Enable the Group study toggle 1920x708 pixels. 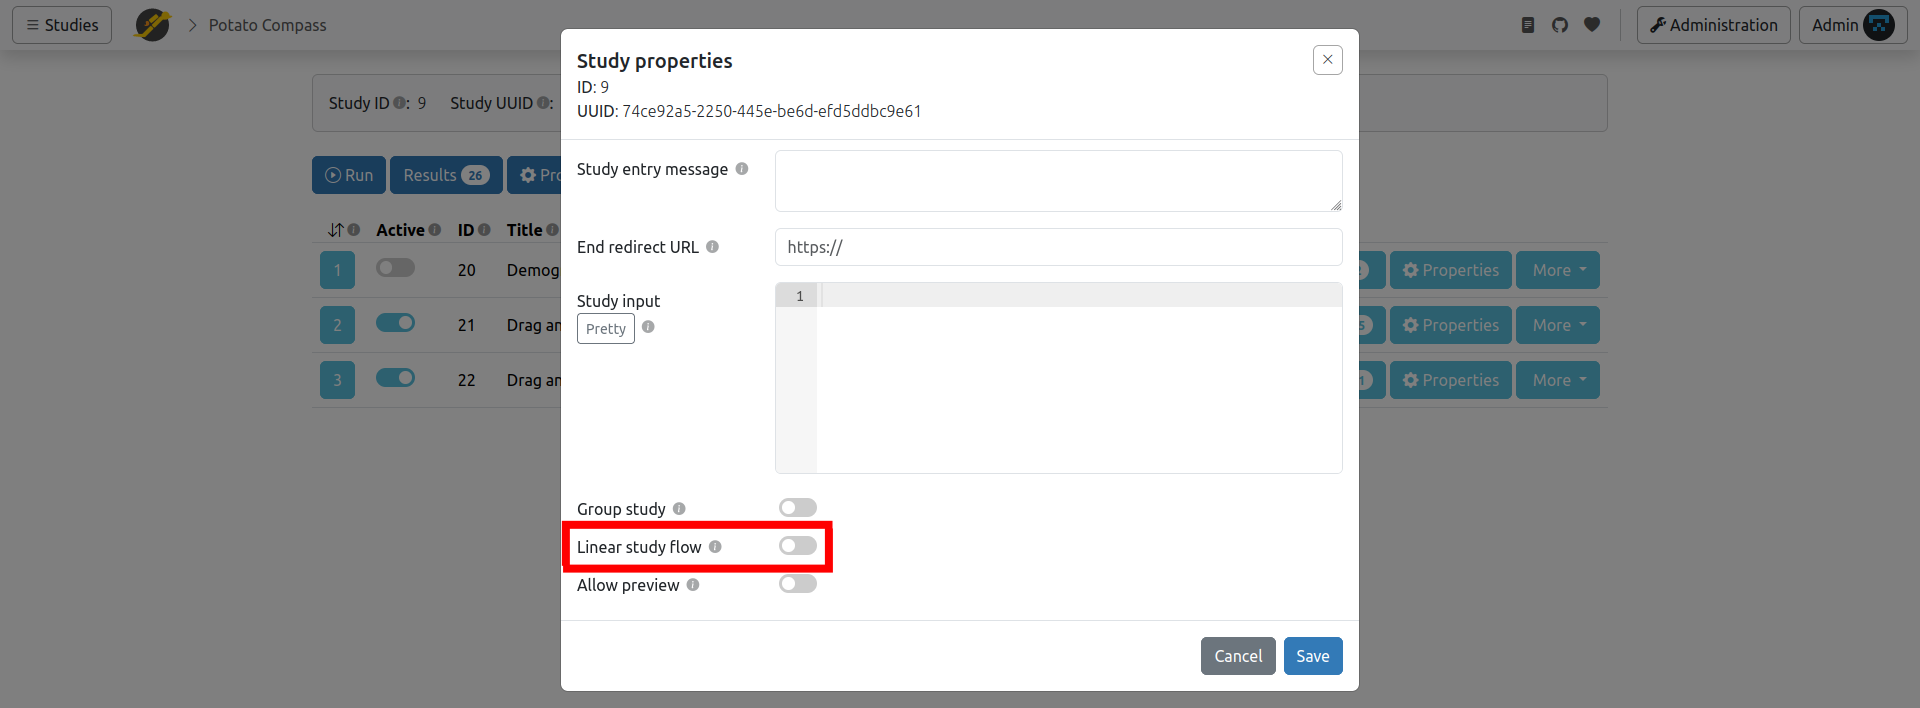(x=798, y=508)
